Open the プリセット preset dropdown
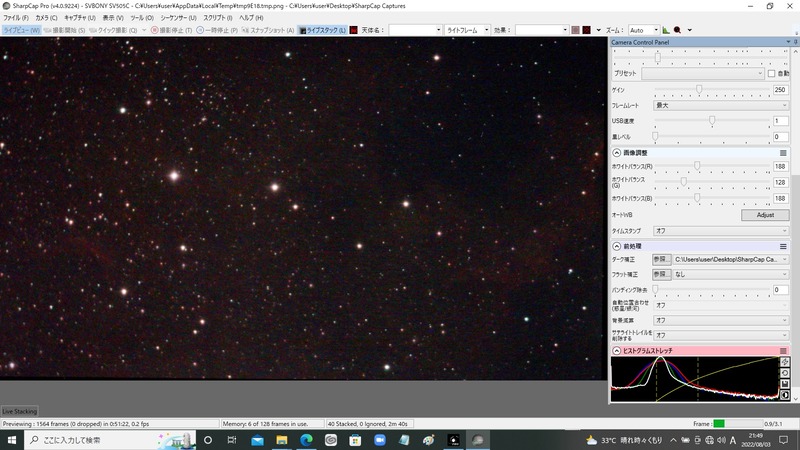 (703, 73)
